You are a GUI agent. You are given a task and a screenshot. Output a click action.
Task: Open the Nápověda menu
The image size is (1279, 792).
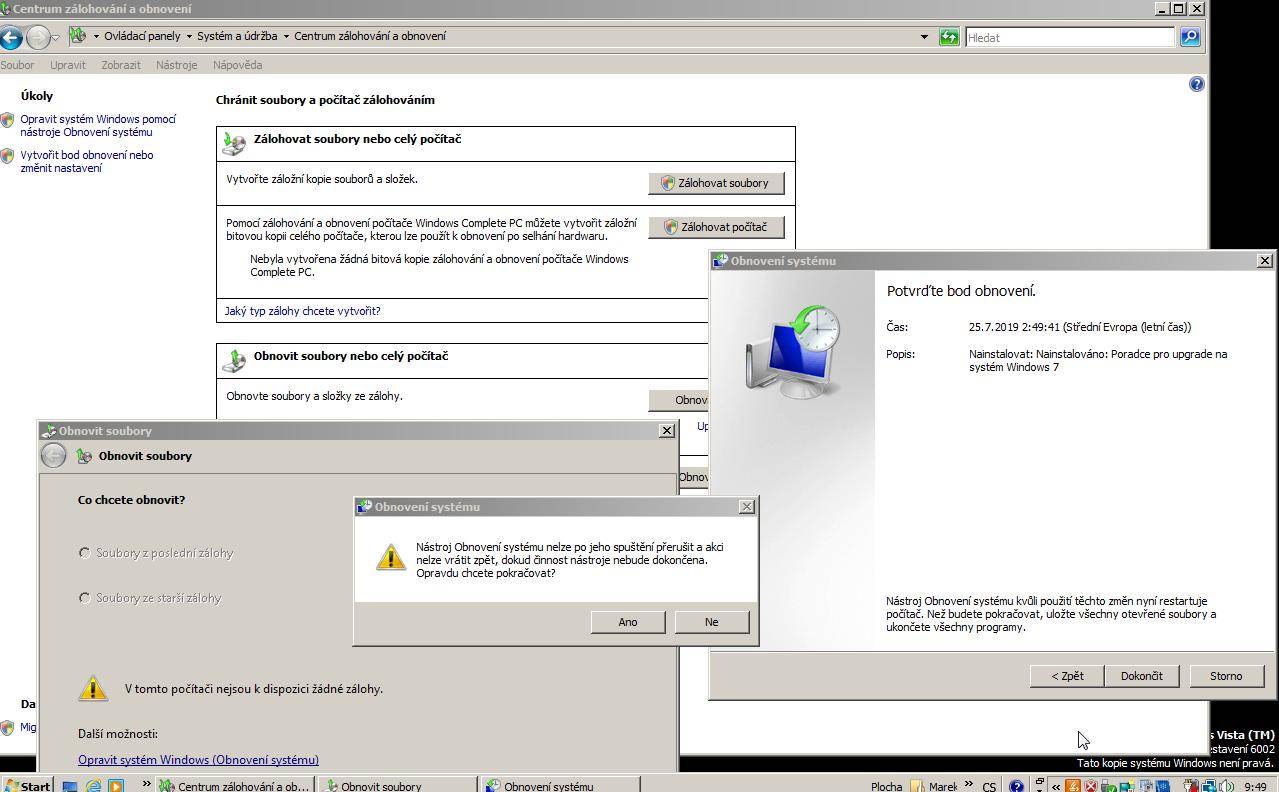(238, 65)
